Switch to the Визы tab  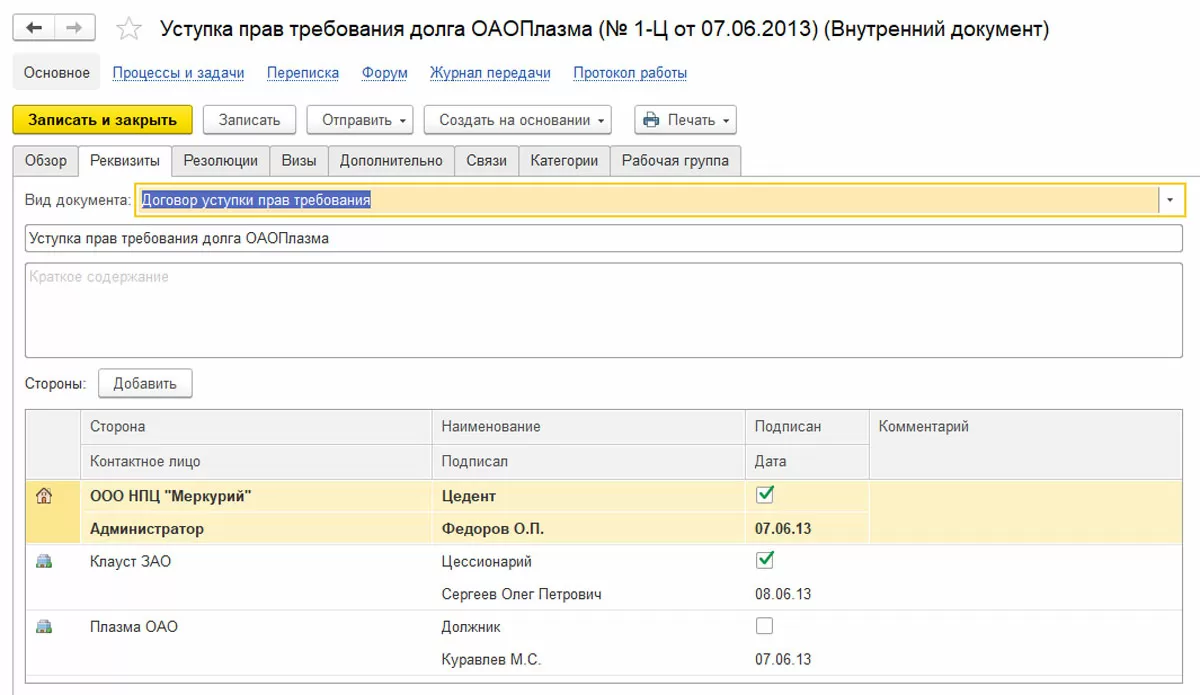click(299, 160)
